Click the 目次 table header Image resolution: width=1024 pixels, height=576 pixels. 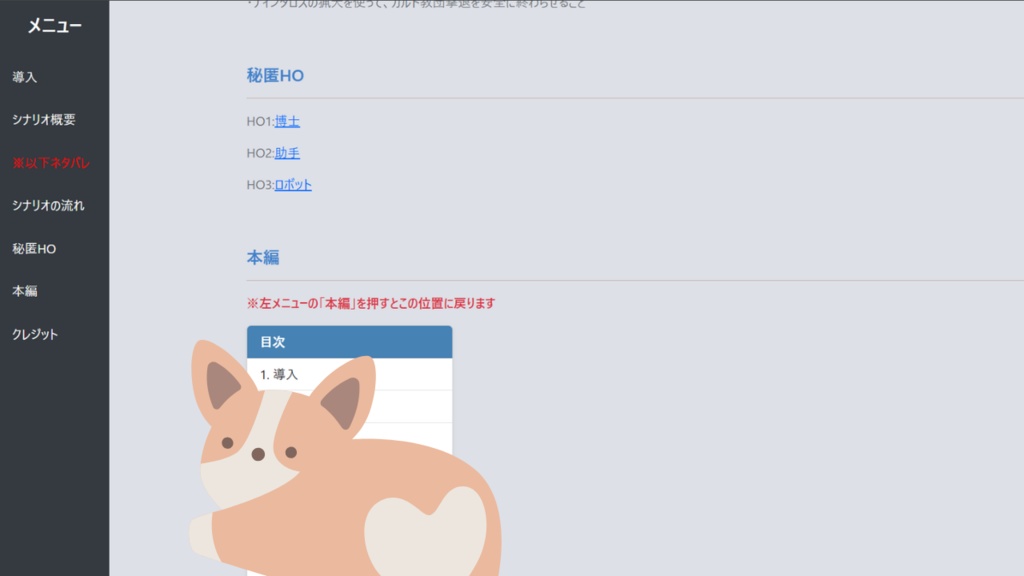click(x=349, y=342)
